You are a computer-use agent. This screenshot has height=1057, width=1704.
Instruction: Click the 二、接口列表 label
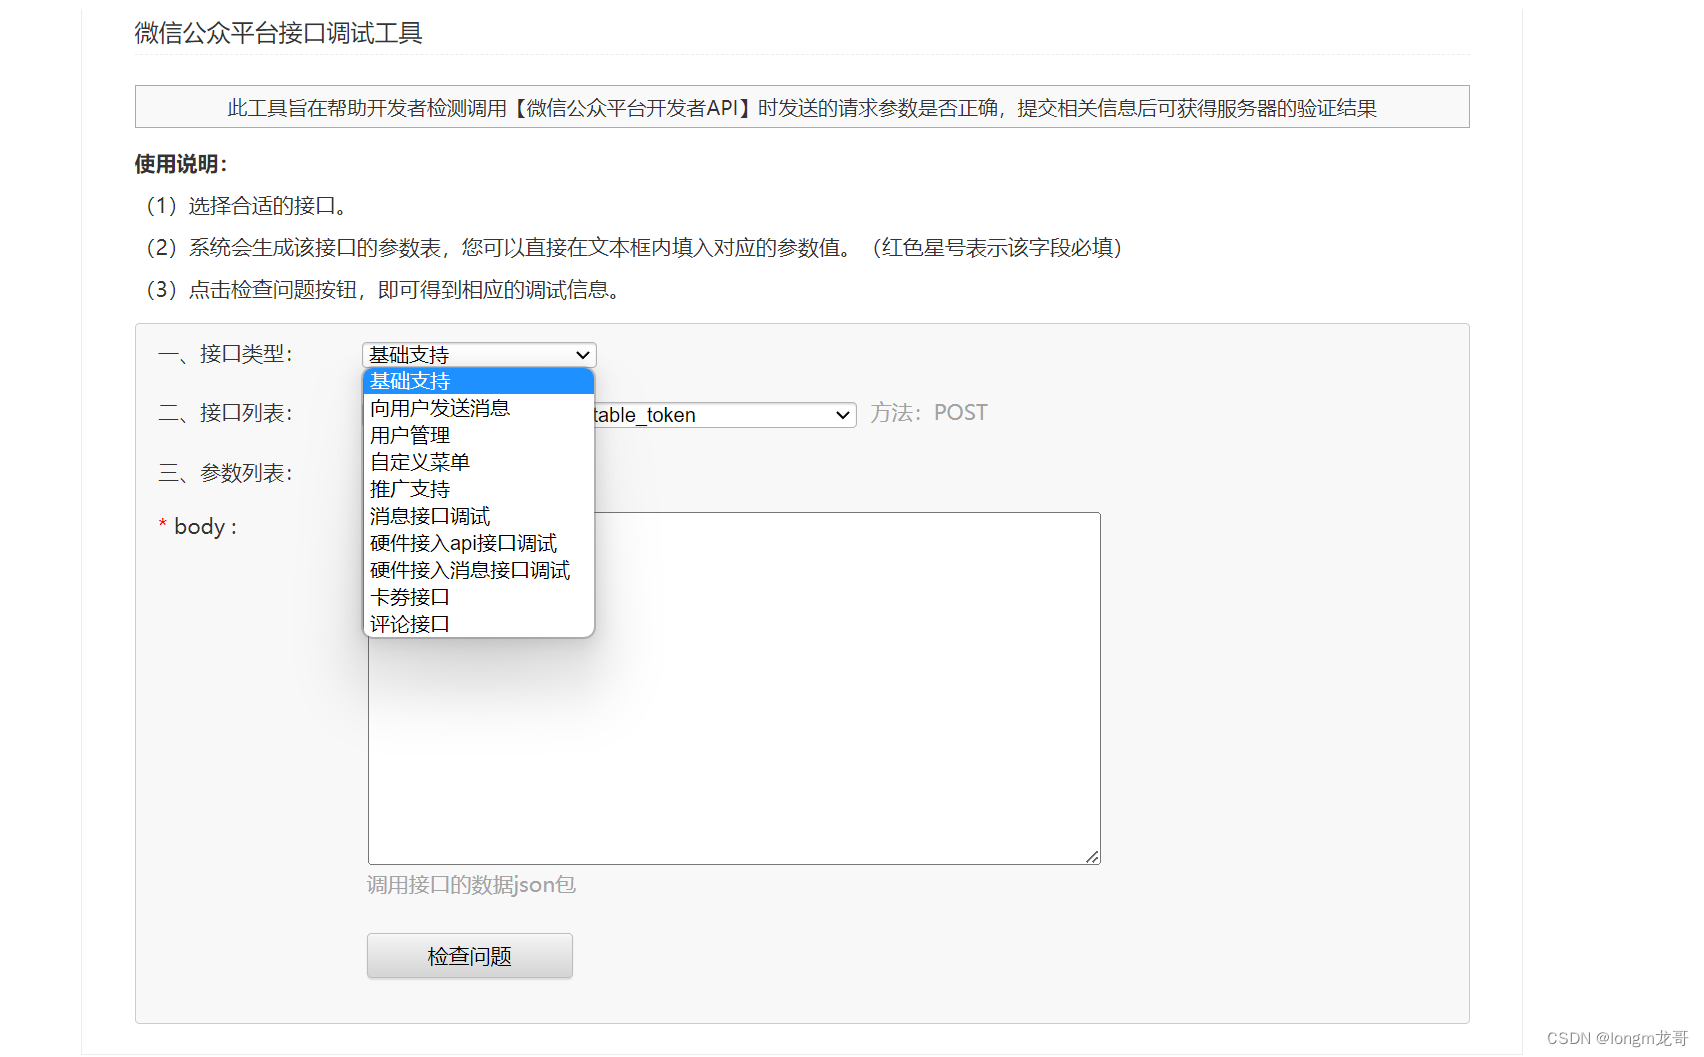pyautogui.click(x=225, y=413)
